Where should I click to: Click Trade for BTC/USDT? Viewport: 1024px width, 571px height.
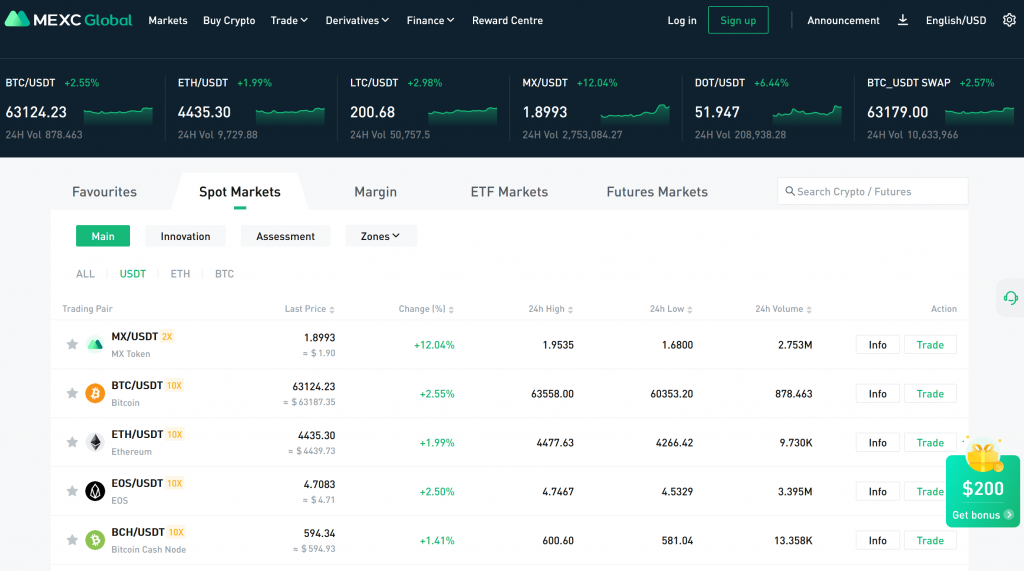[930, 393]
